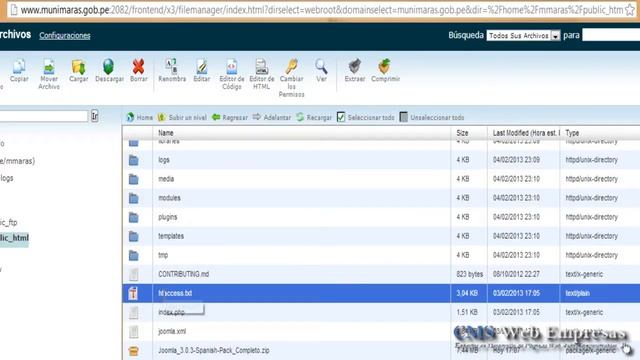
Task: Open the Todos Sus Archivos dropdown
Action: [523, 36]
